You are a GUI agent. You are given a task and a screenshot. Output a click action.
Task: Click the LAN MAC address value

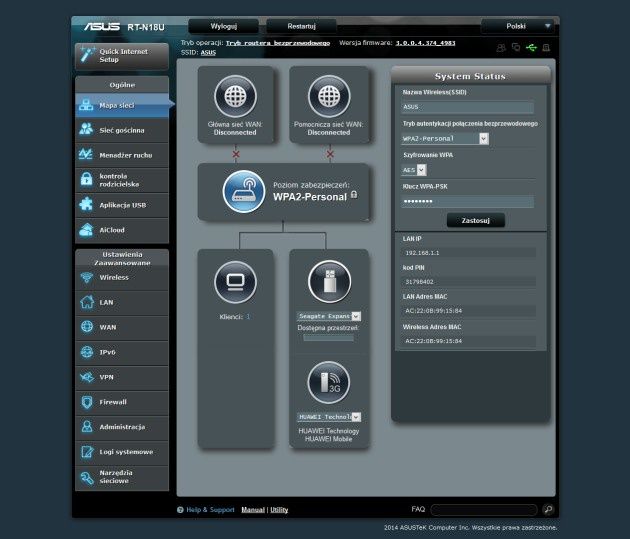434,310
